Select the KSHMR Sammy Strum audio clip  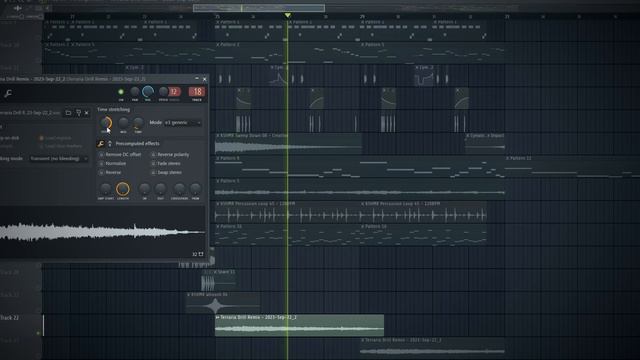point(288,144)
